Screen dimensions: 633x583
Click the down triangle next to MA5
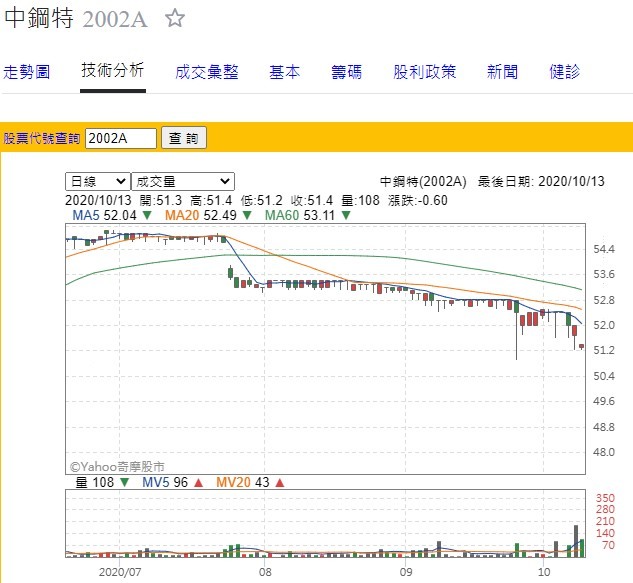pos(147,216)
